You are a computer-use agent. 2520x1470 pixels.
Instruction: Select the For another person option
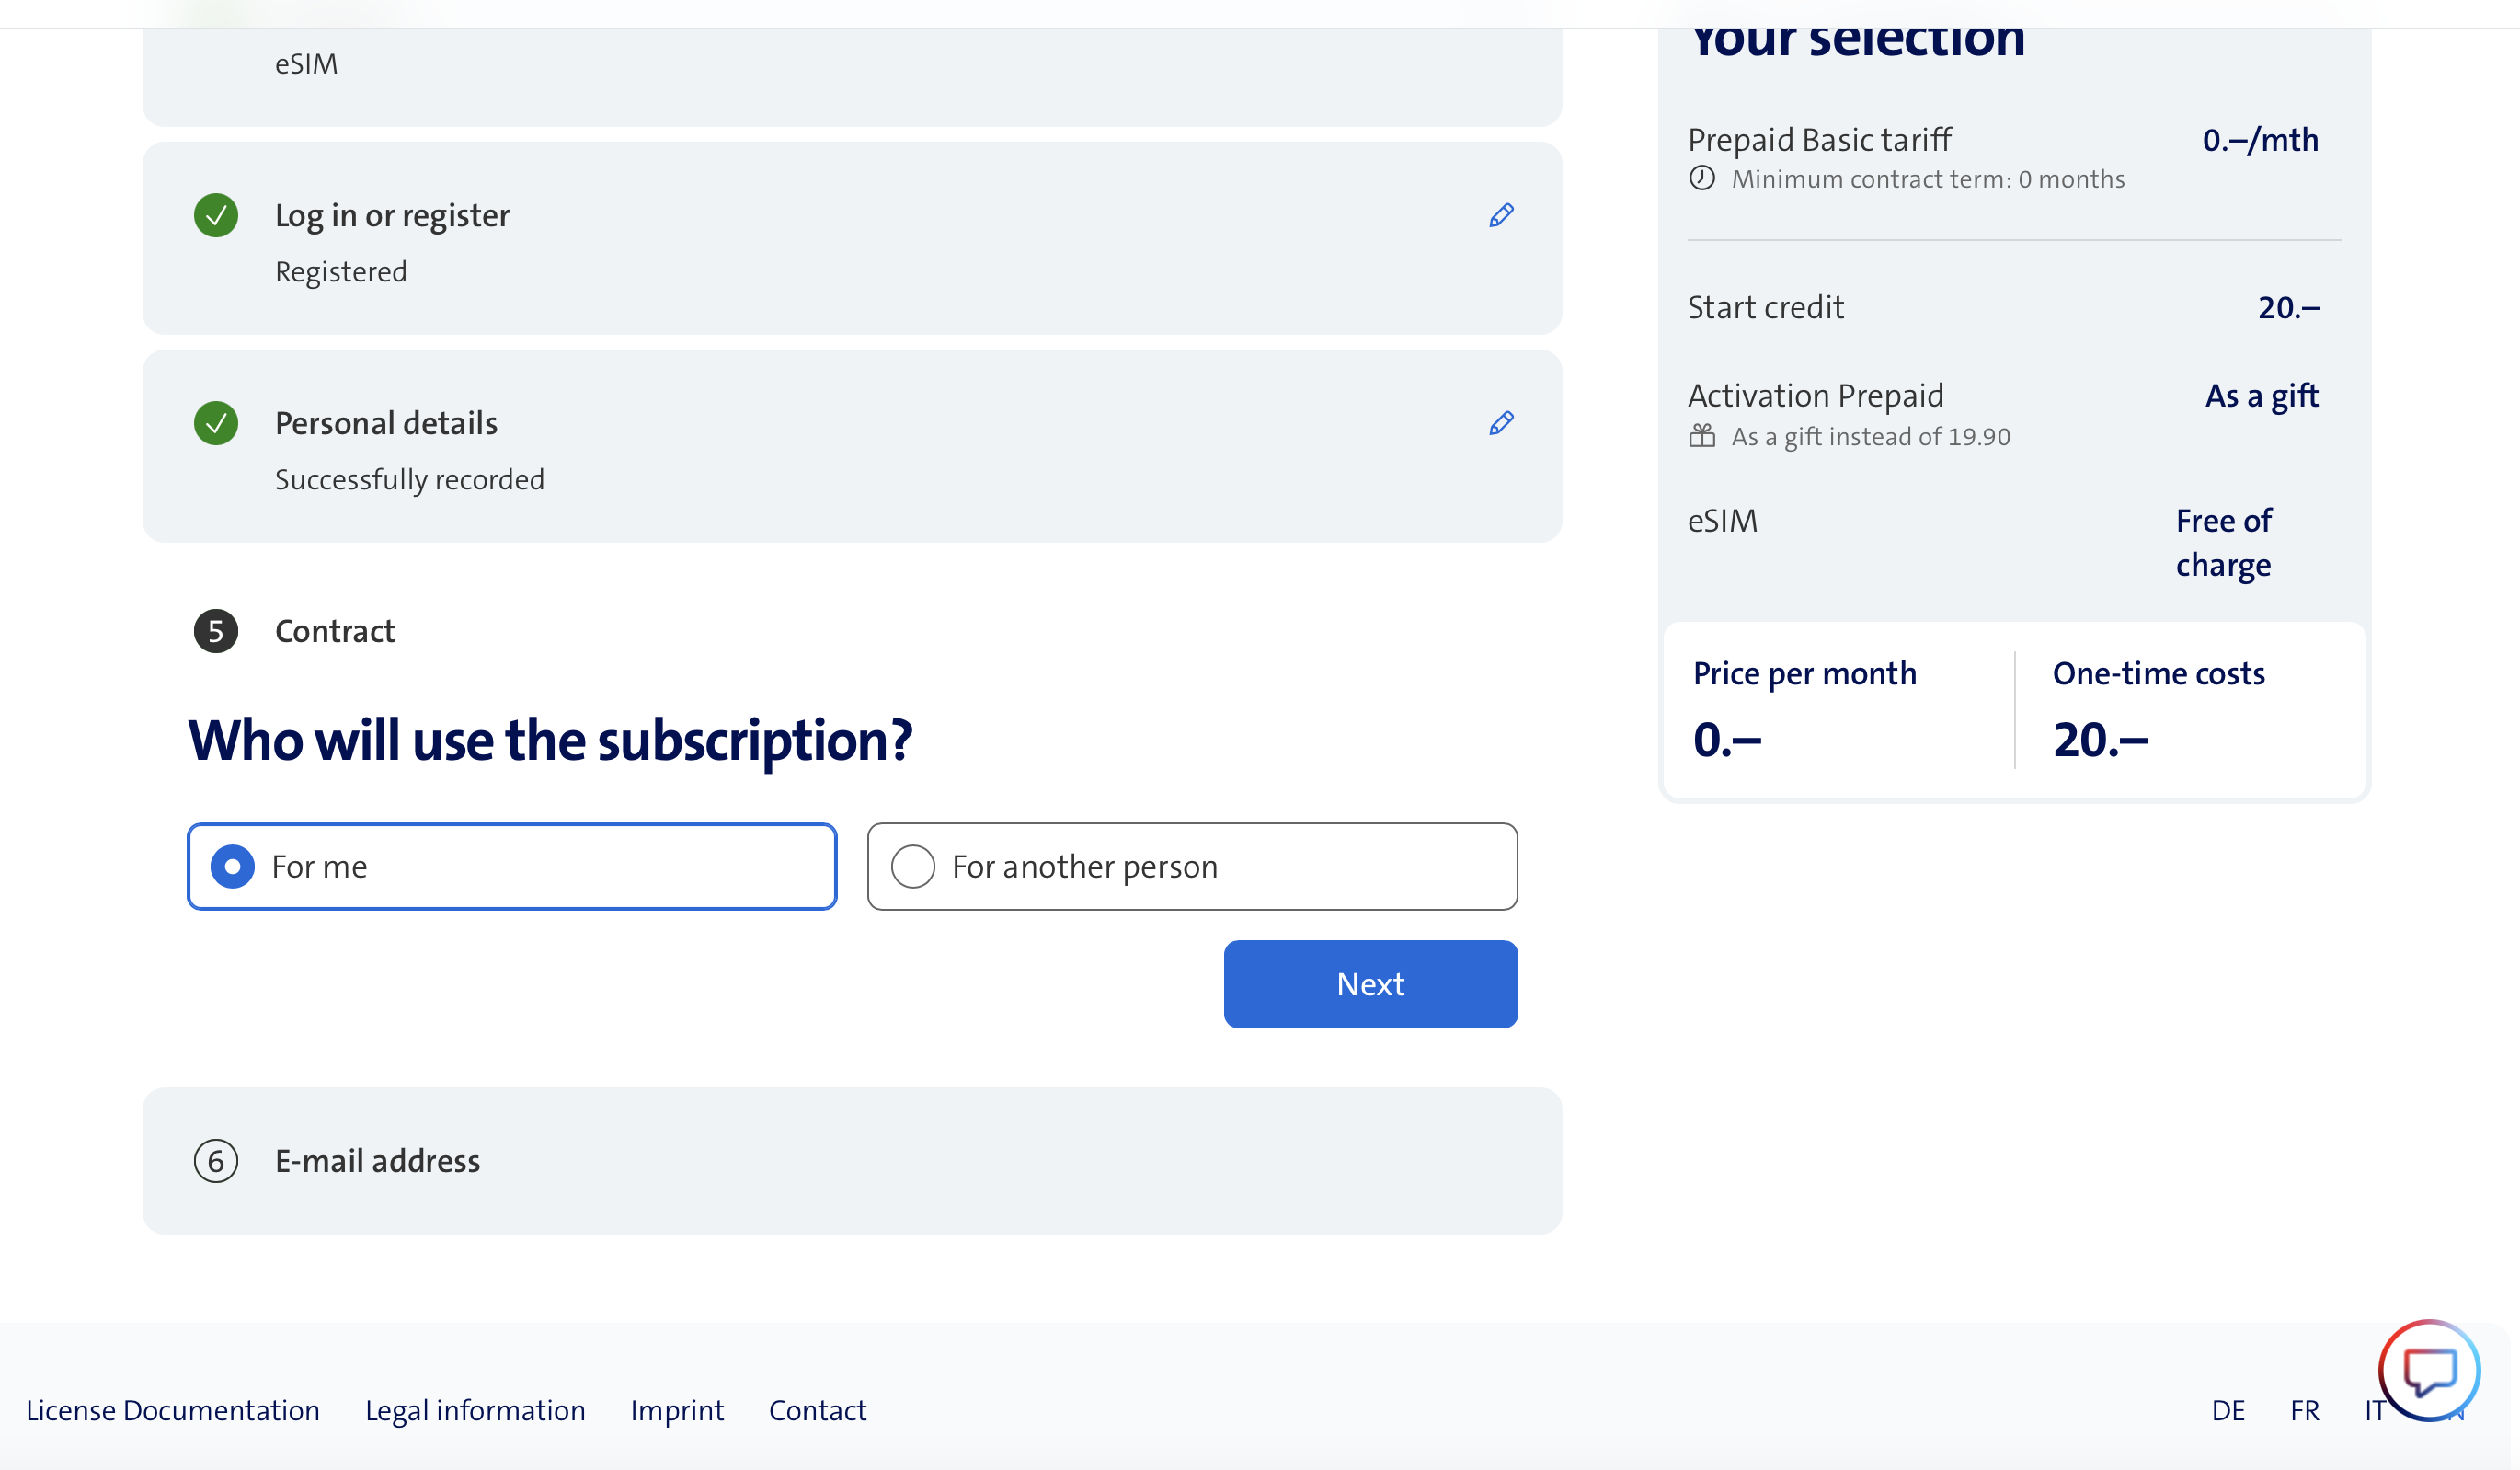point(913,867)
